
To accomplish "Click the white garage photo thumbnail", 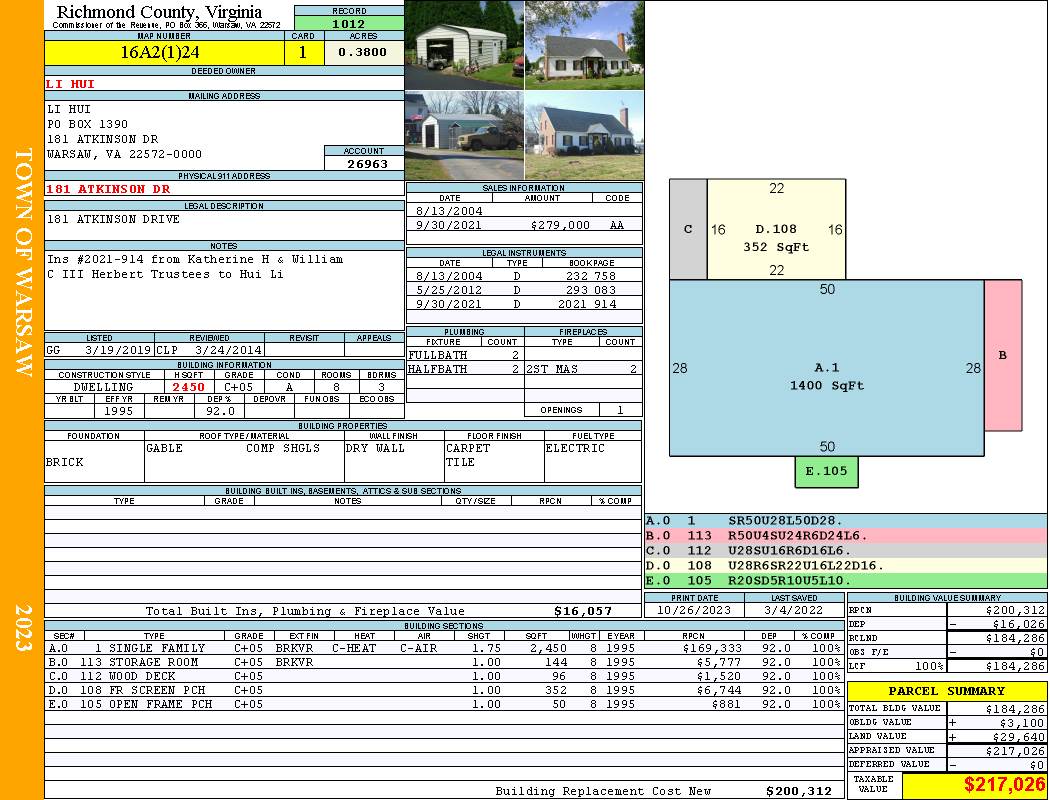I will coord(464,45).
